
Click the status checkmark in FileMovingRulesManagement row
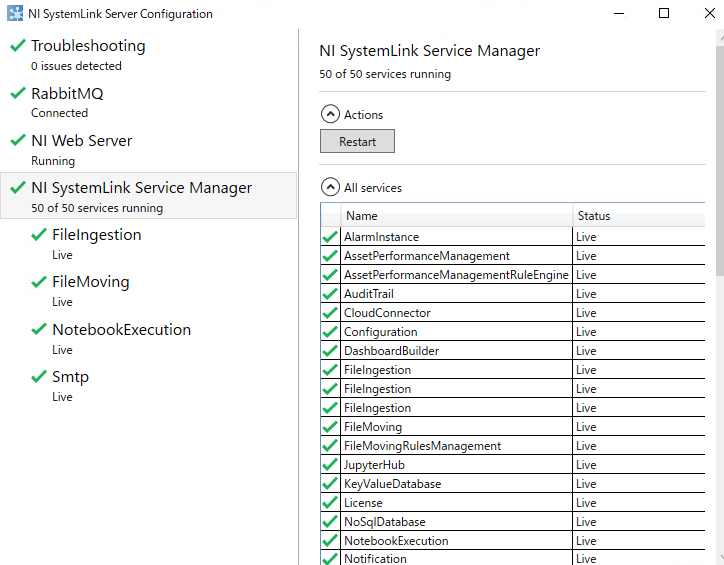pos(330,445)
